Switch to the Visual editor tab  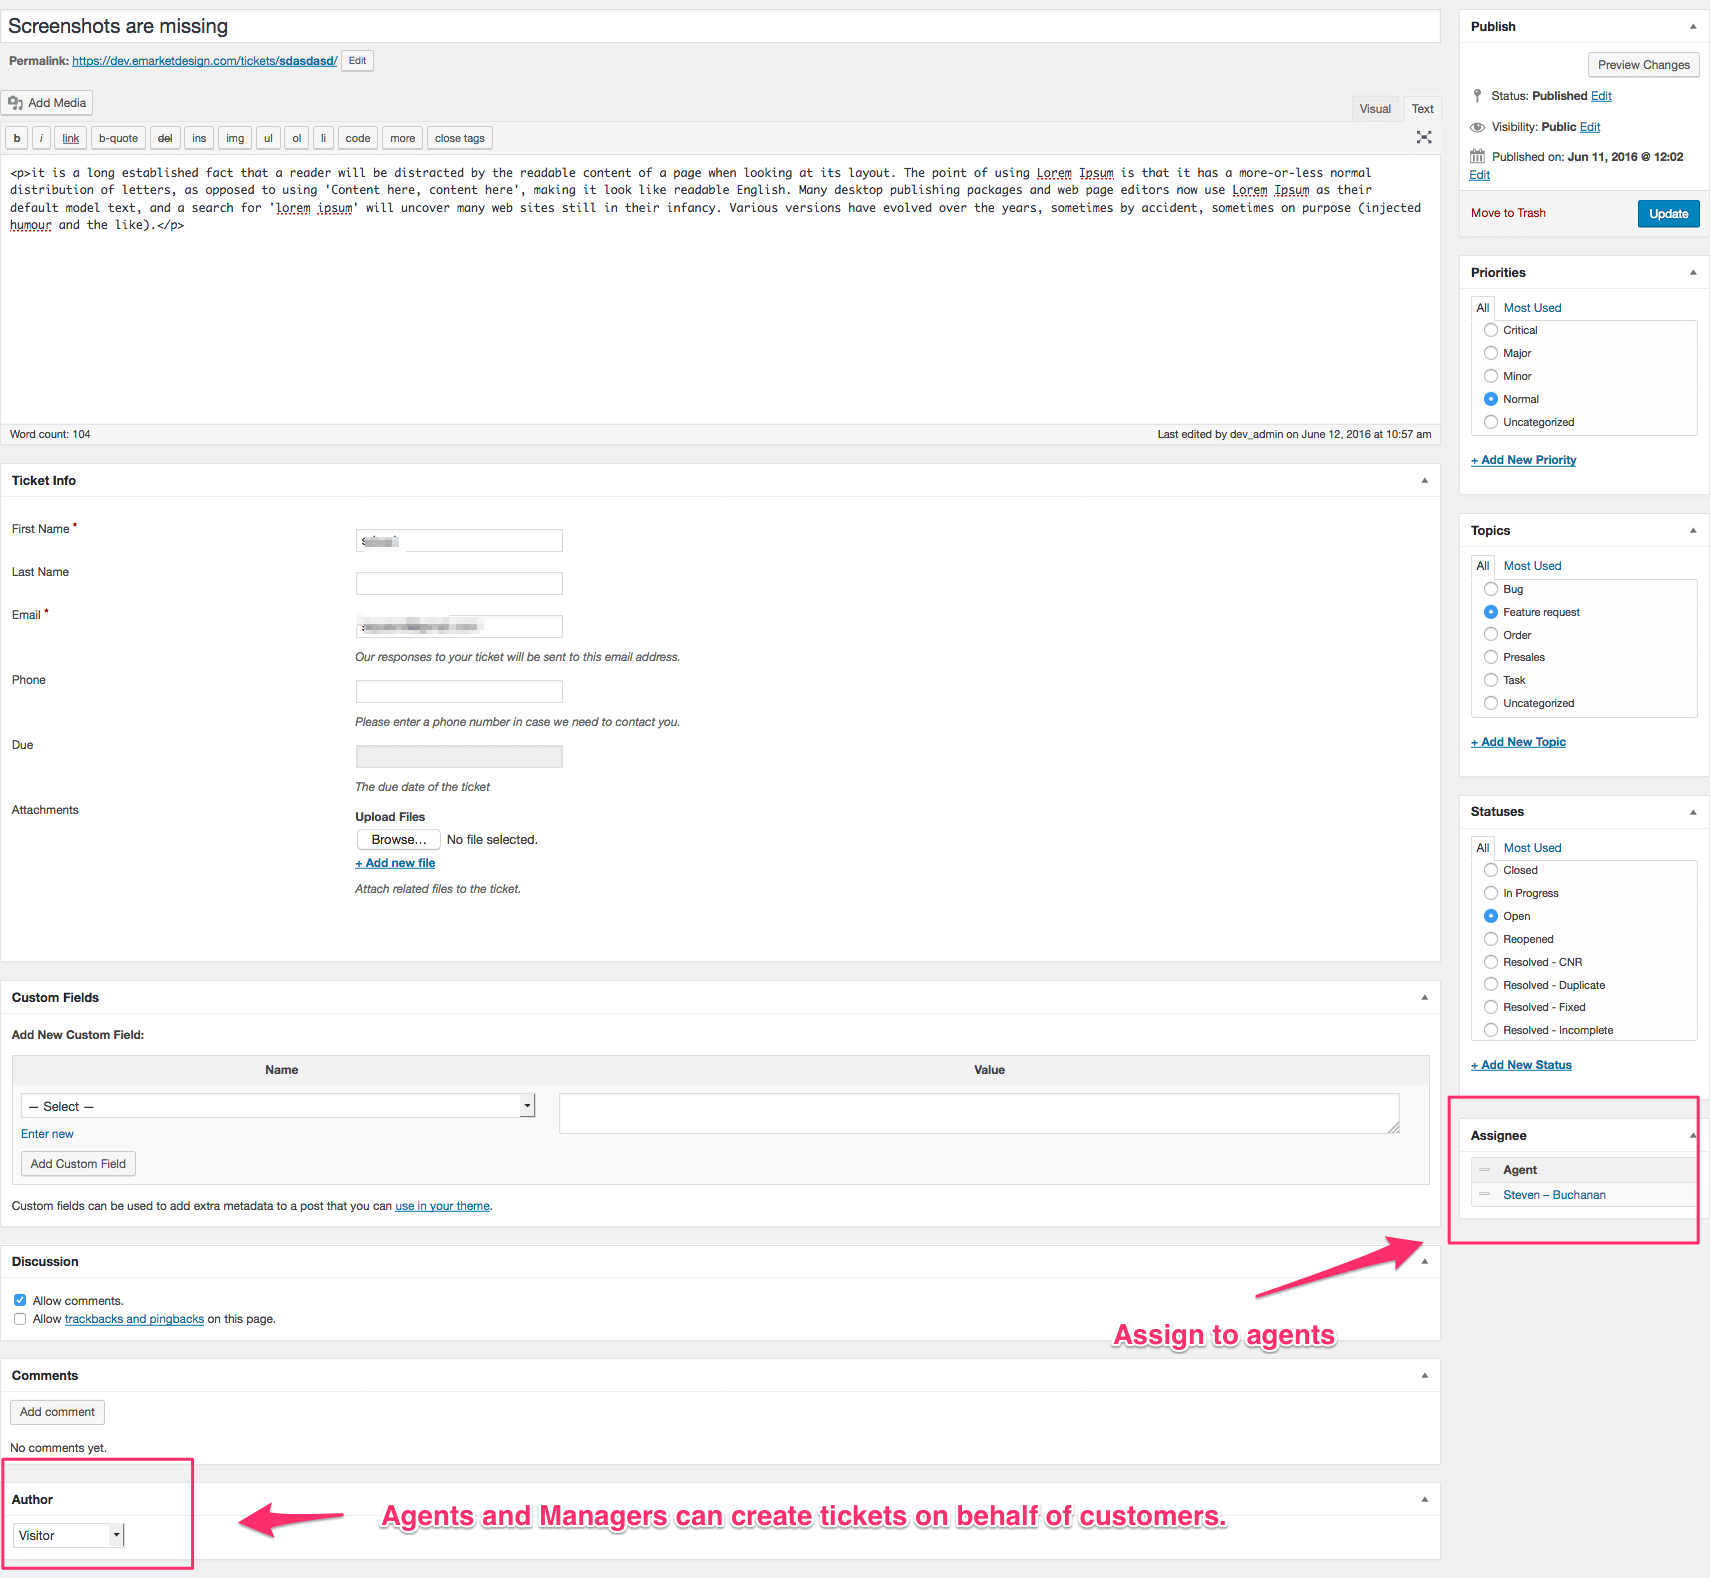click(x=1374, y=109)
